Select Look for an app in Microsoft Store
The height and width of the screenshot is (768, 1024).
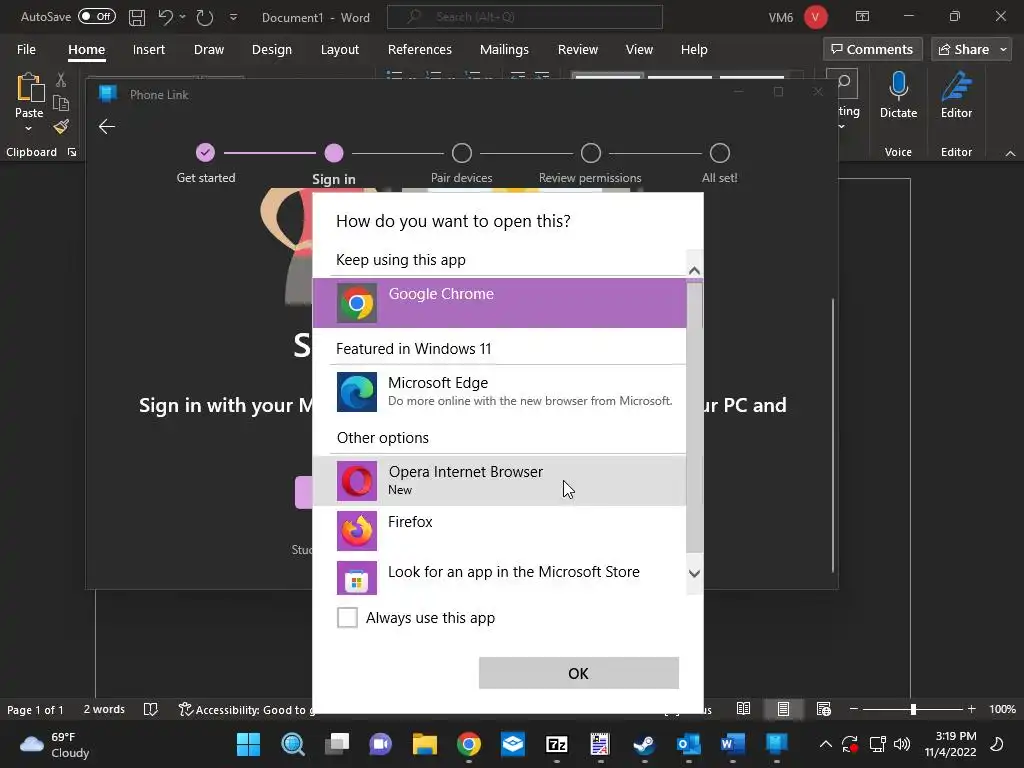pyautogui.click(x=499, y=577)
